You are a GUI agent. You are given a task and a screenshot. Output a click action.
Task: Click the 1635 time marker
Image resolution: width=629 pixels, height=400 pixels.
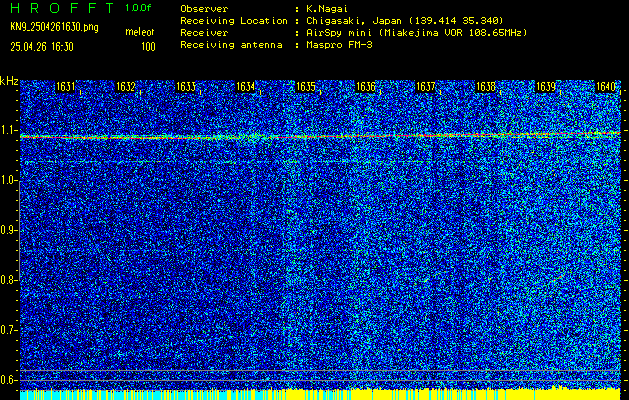pyautogui.click(x=306, y=87)
